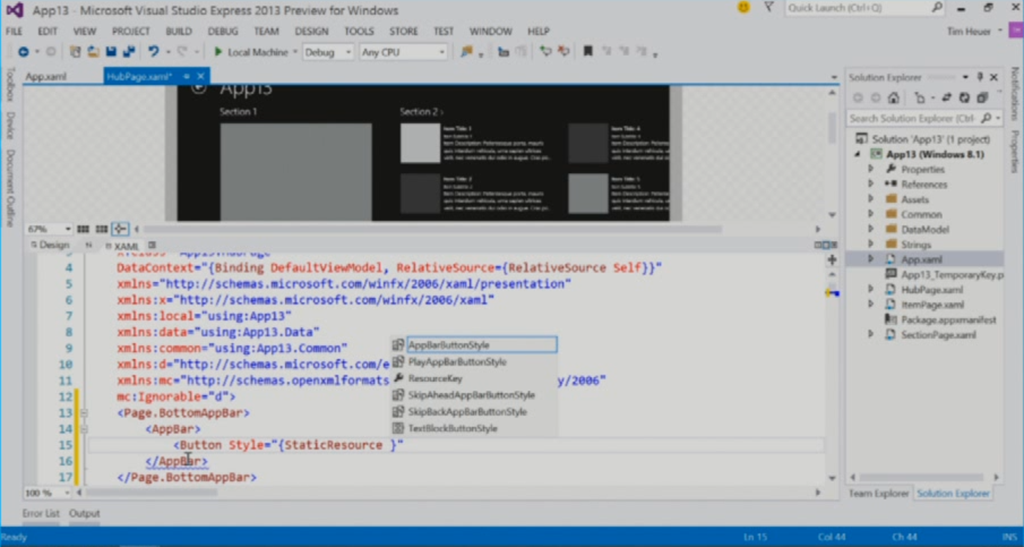Expand the Common folder
Viewport: 1024px width, 547px height.
coord(871,214)
